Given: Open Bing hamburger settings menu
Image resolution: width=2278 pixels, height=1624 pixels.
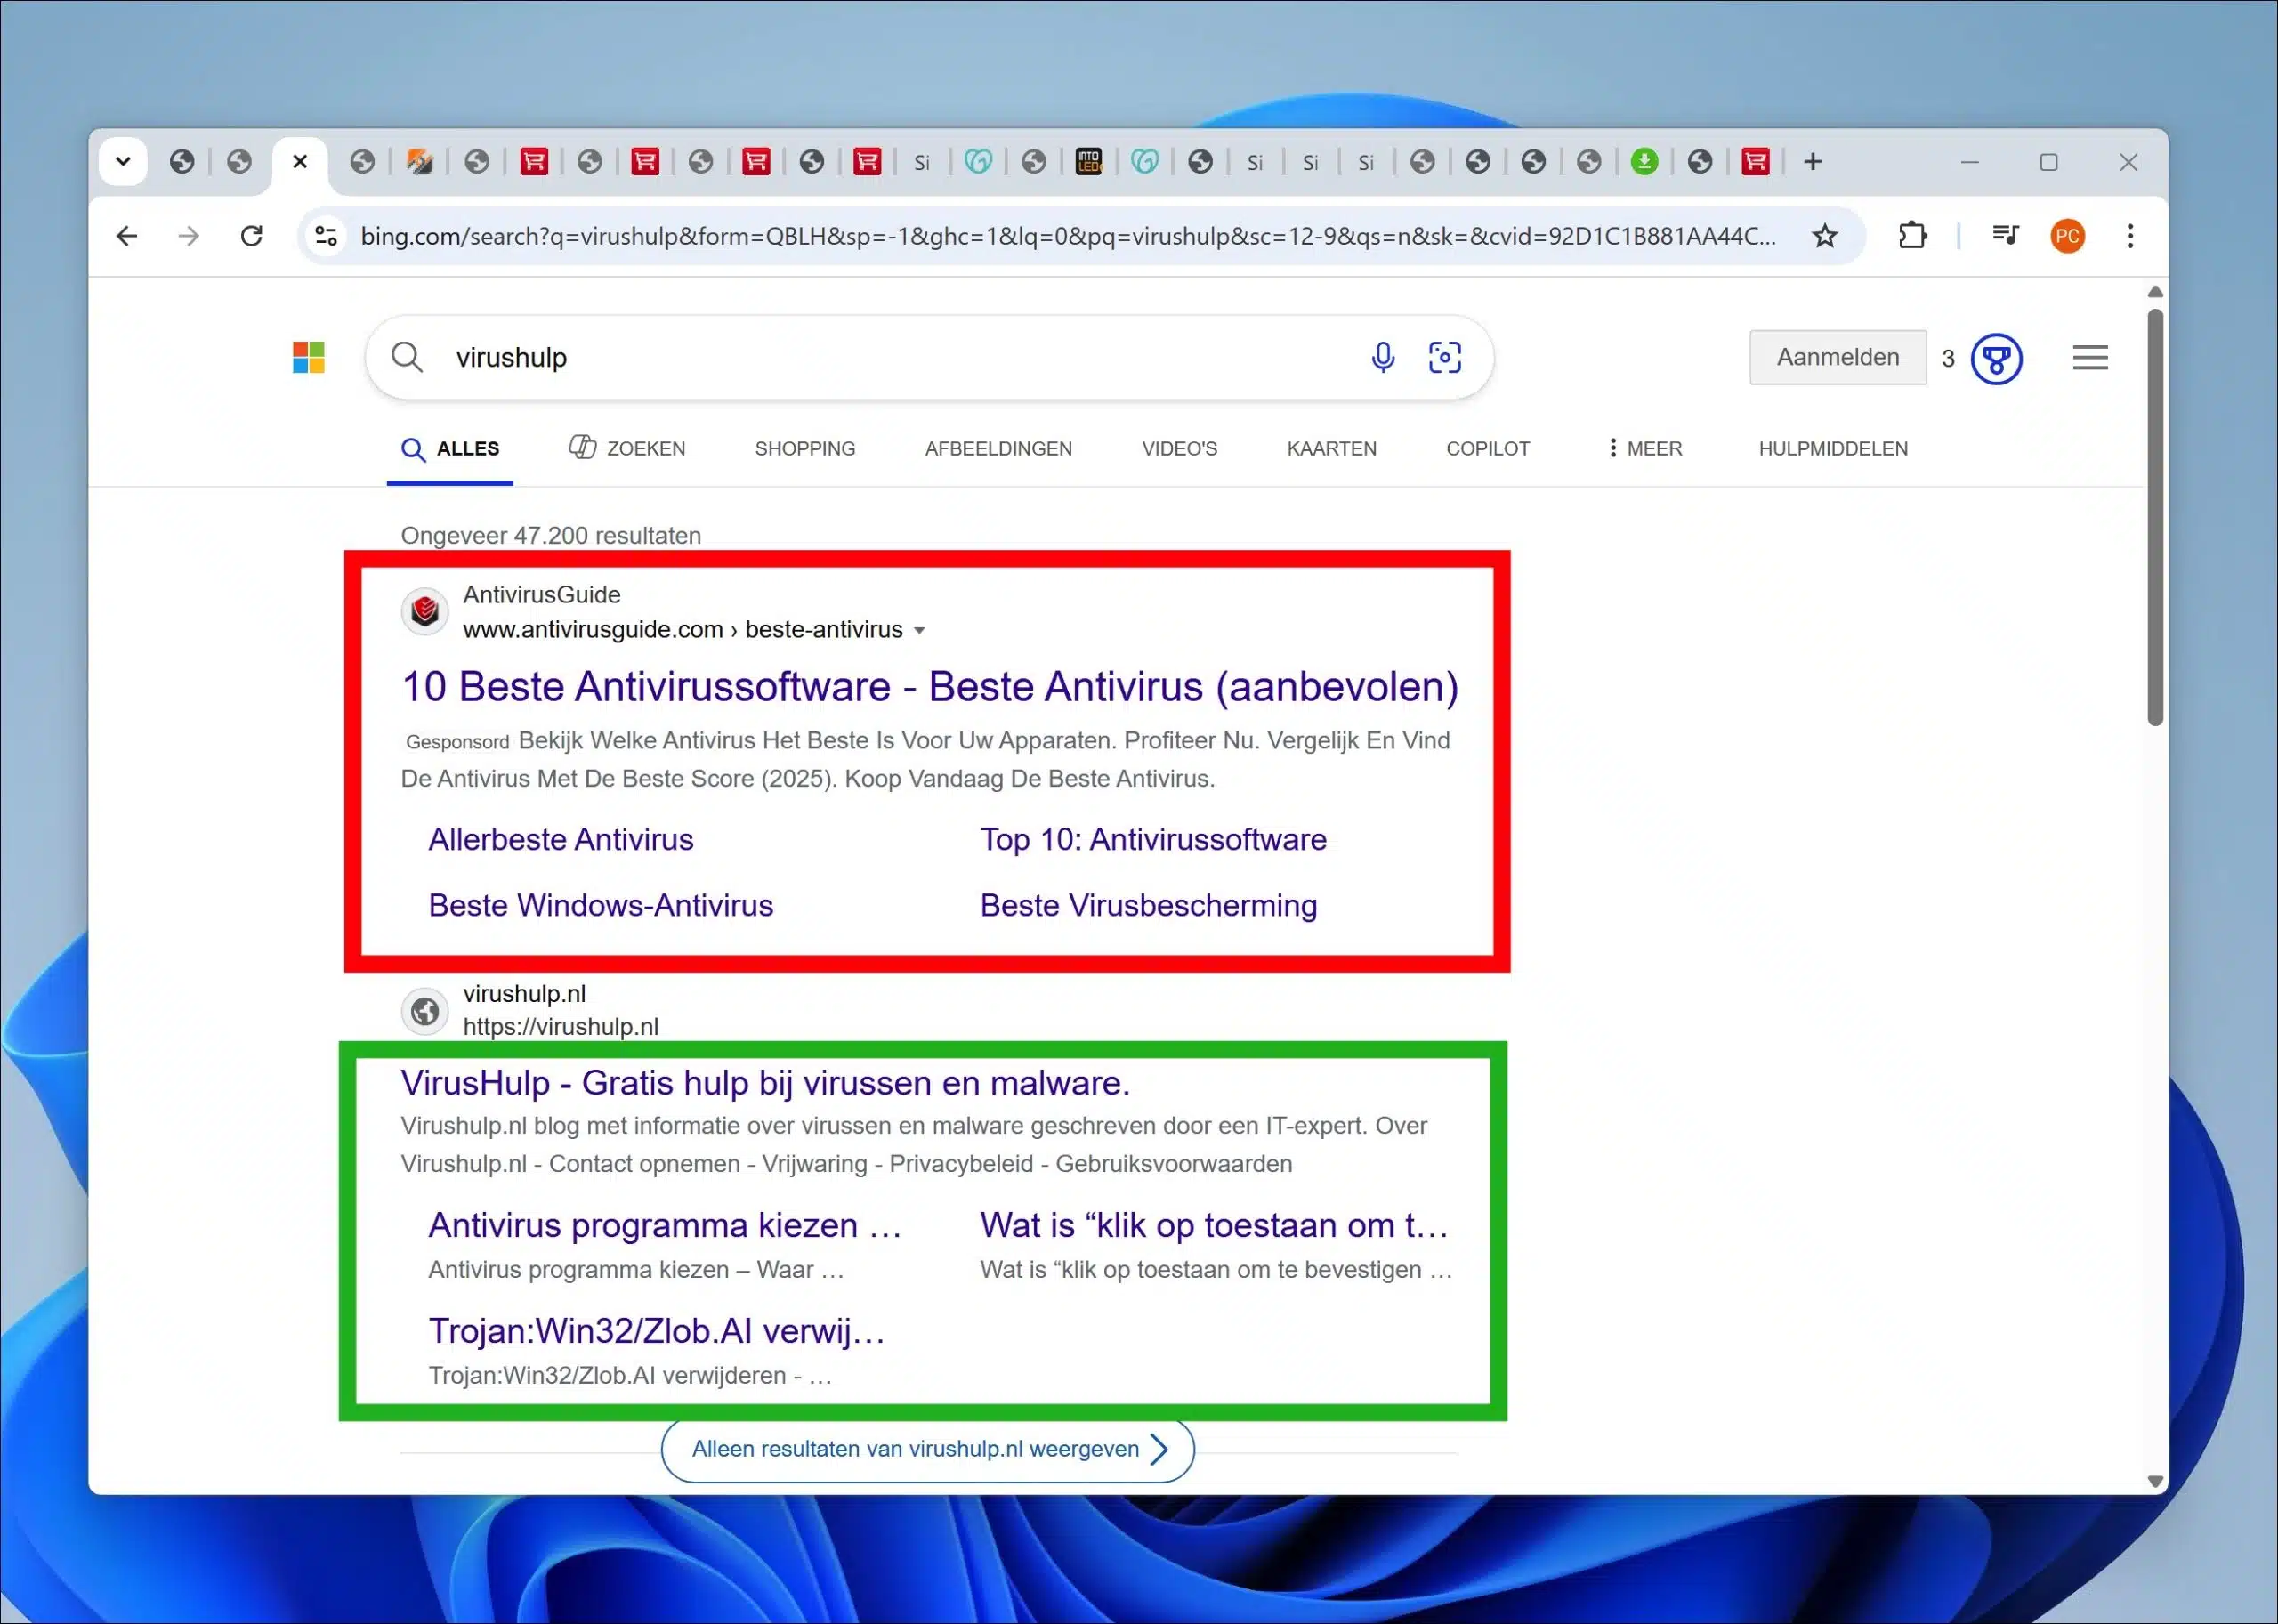Looking at the screenshot, I should pos(2090,358).
